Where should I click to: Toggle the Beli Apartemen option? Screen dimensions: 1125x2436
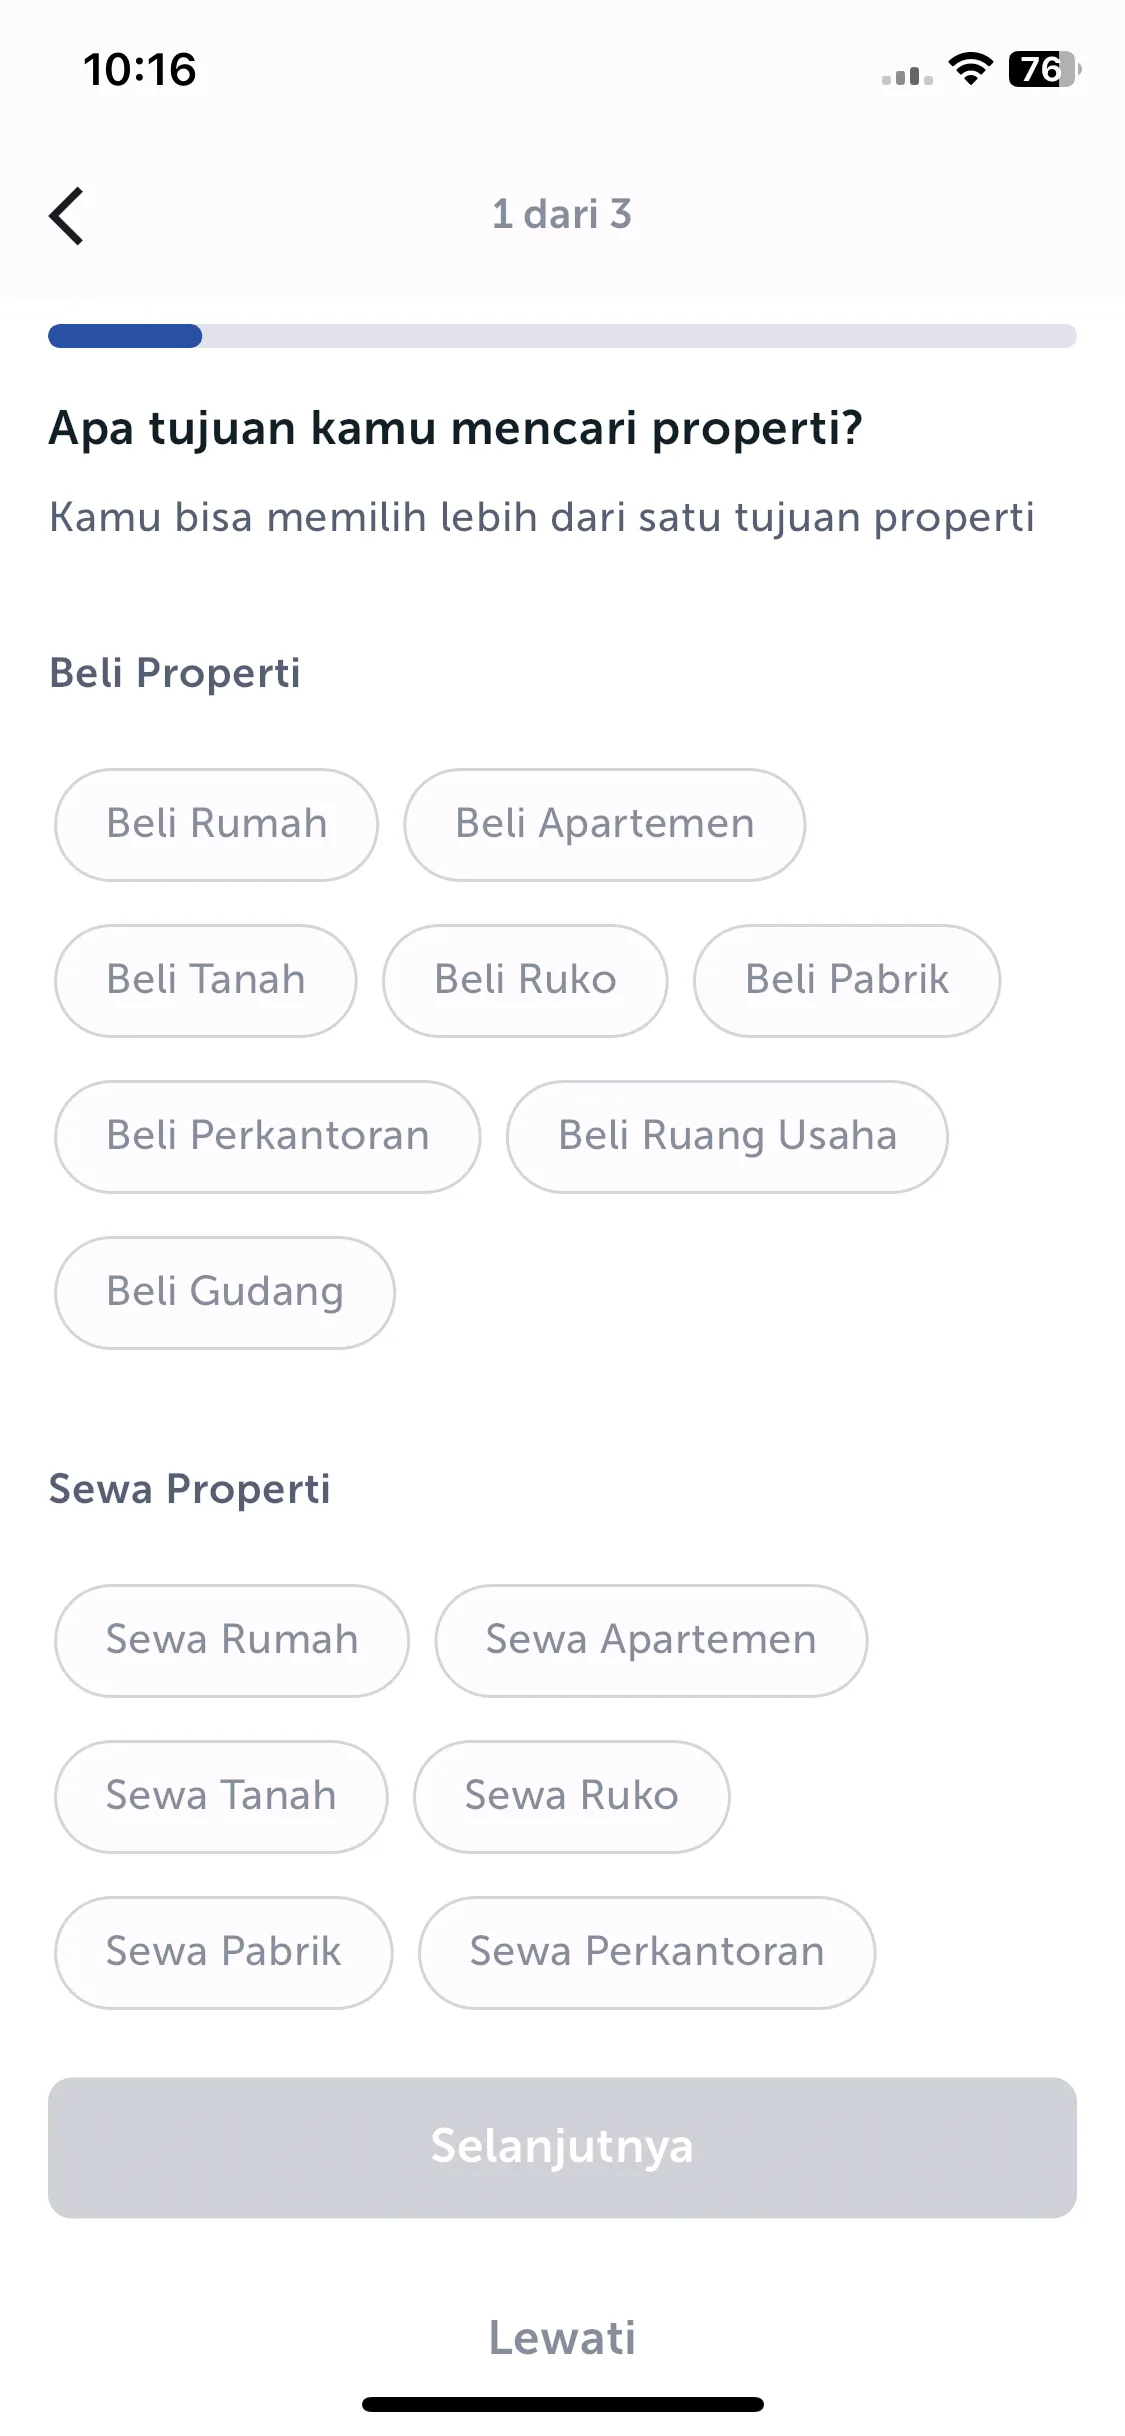(x=604, y=824)
